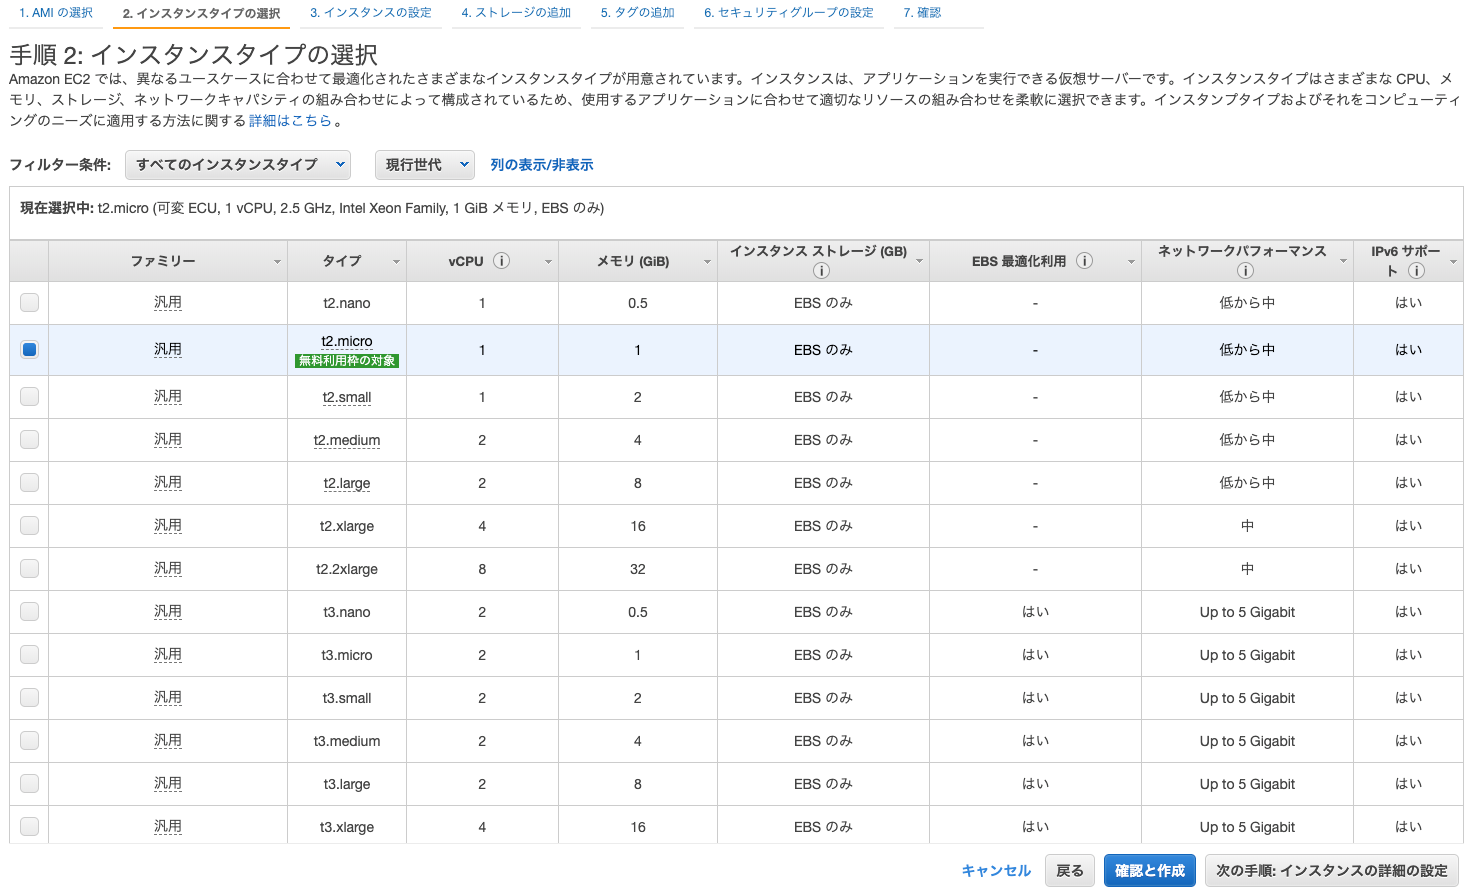Click the 汎用 link on the t2.small row
Viewport: 1472px width, 892px height.
167,396
